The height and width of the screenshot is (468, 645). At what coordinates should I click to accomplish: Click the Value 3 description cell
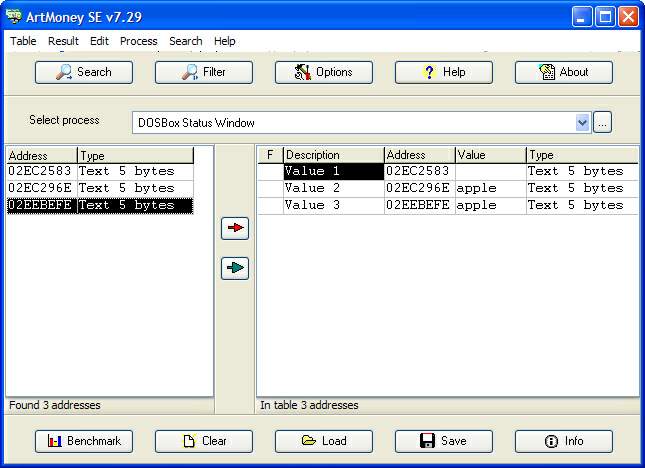(x=334, y=205)
